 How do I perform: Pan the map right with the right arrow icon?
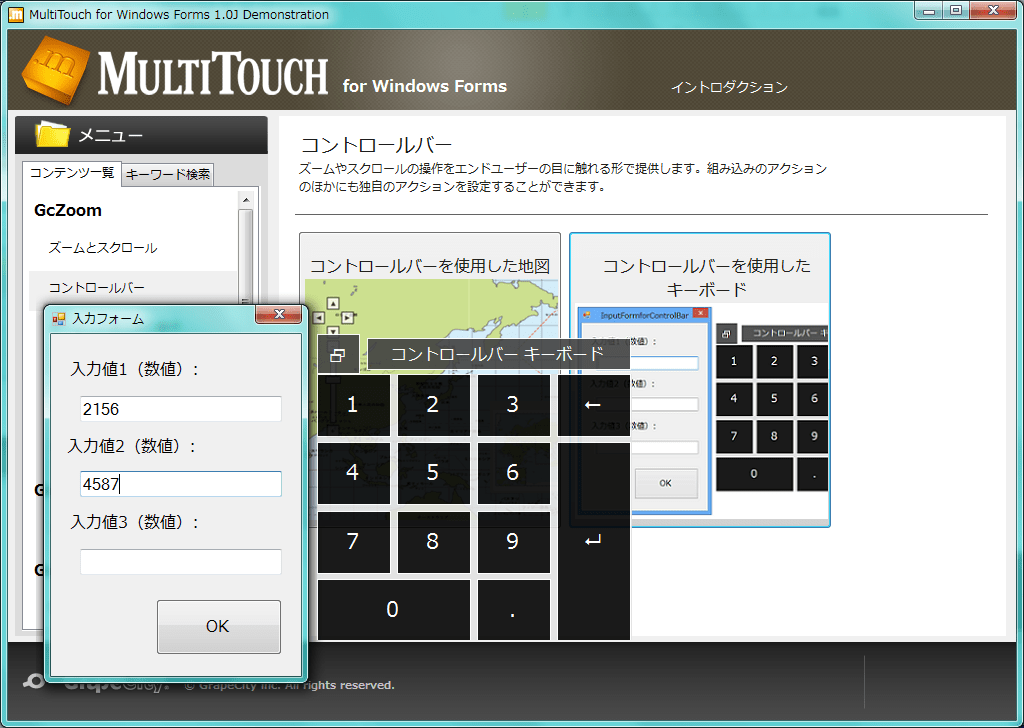[346, 316]
